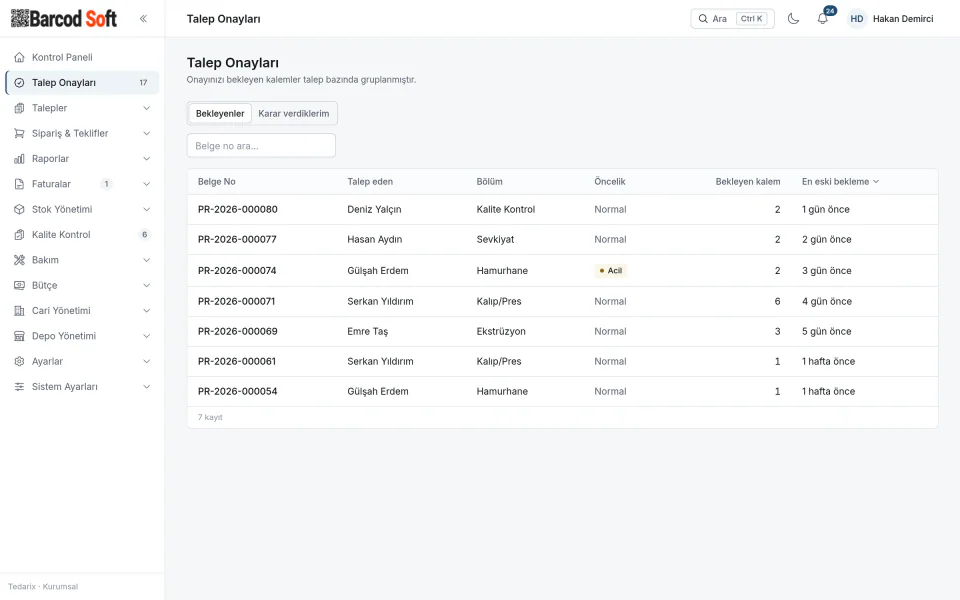Click the Ekstrüzyon department cell

tap(501, 331)
